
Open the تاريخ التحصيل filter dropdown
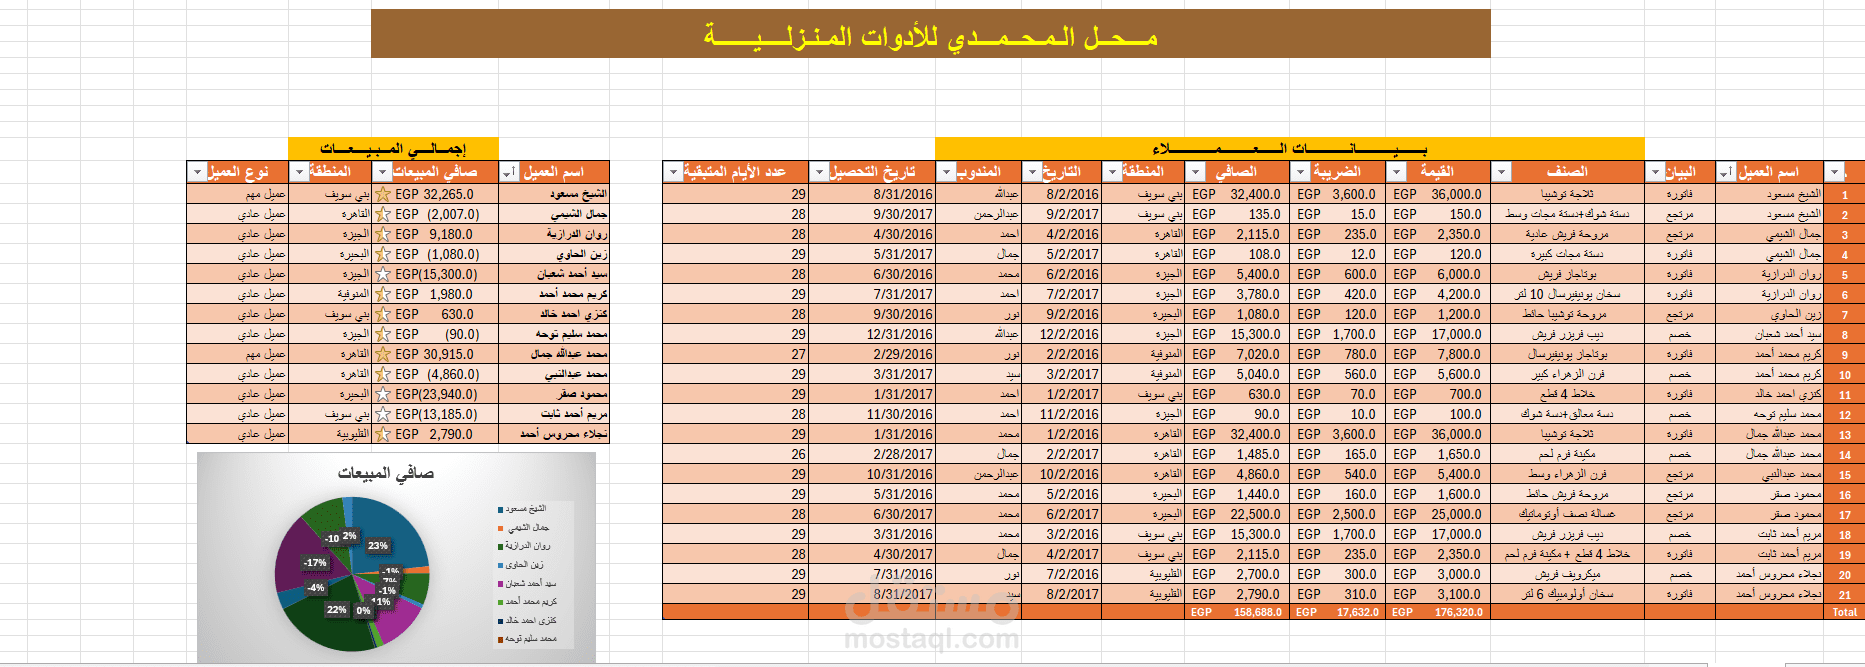coord(819,173)
